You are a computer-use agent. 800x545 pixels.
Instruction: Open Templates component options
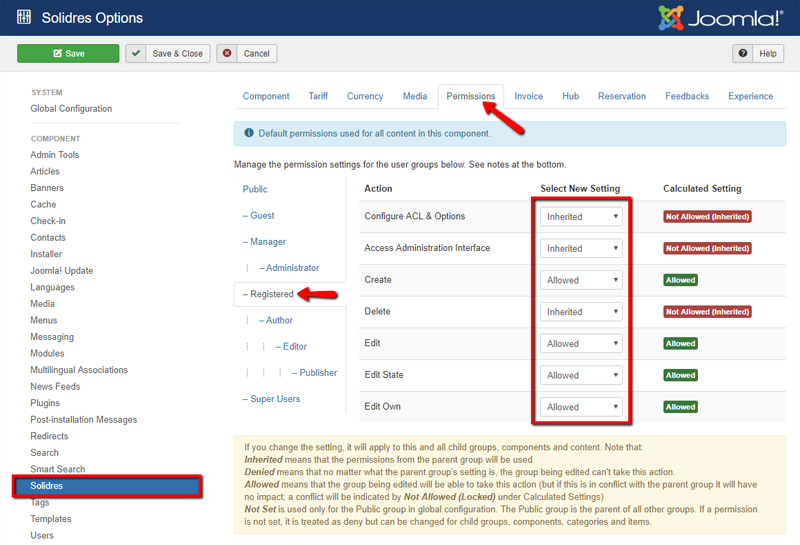point(51,518)
